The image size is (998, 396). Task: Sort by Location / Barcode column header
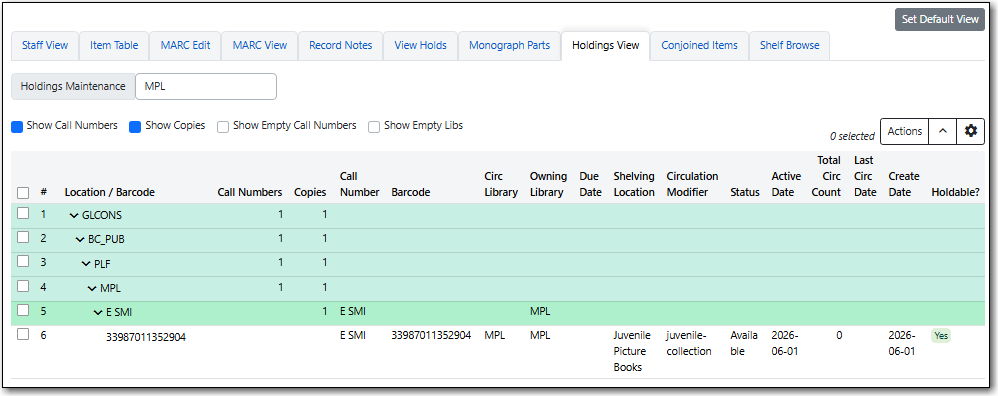coord(109,192)
